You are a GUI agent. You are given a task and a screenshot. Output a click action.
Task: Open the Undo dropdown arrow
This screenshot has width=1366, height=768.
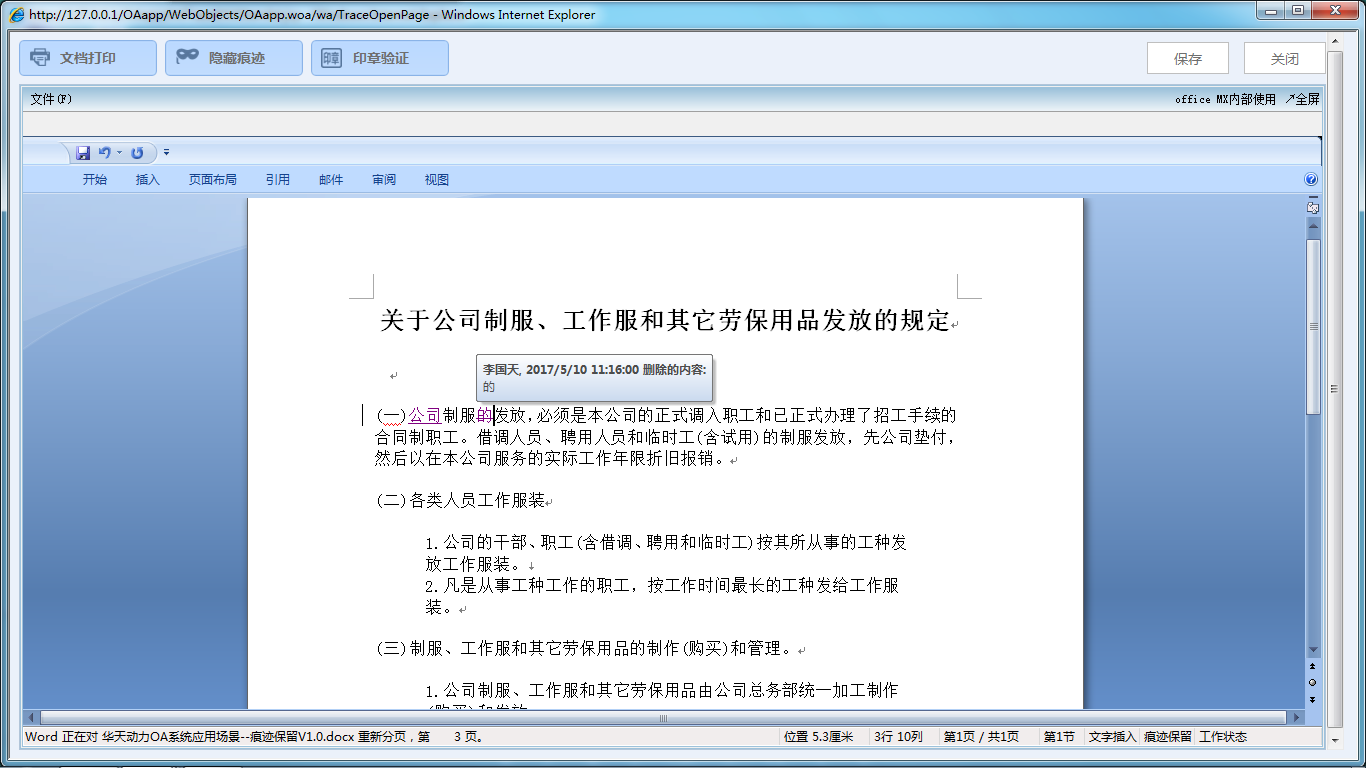coord(117,152)
